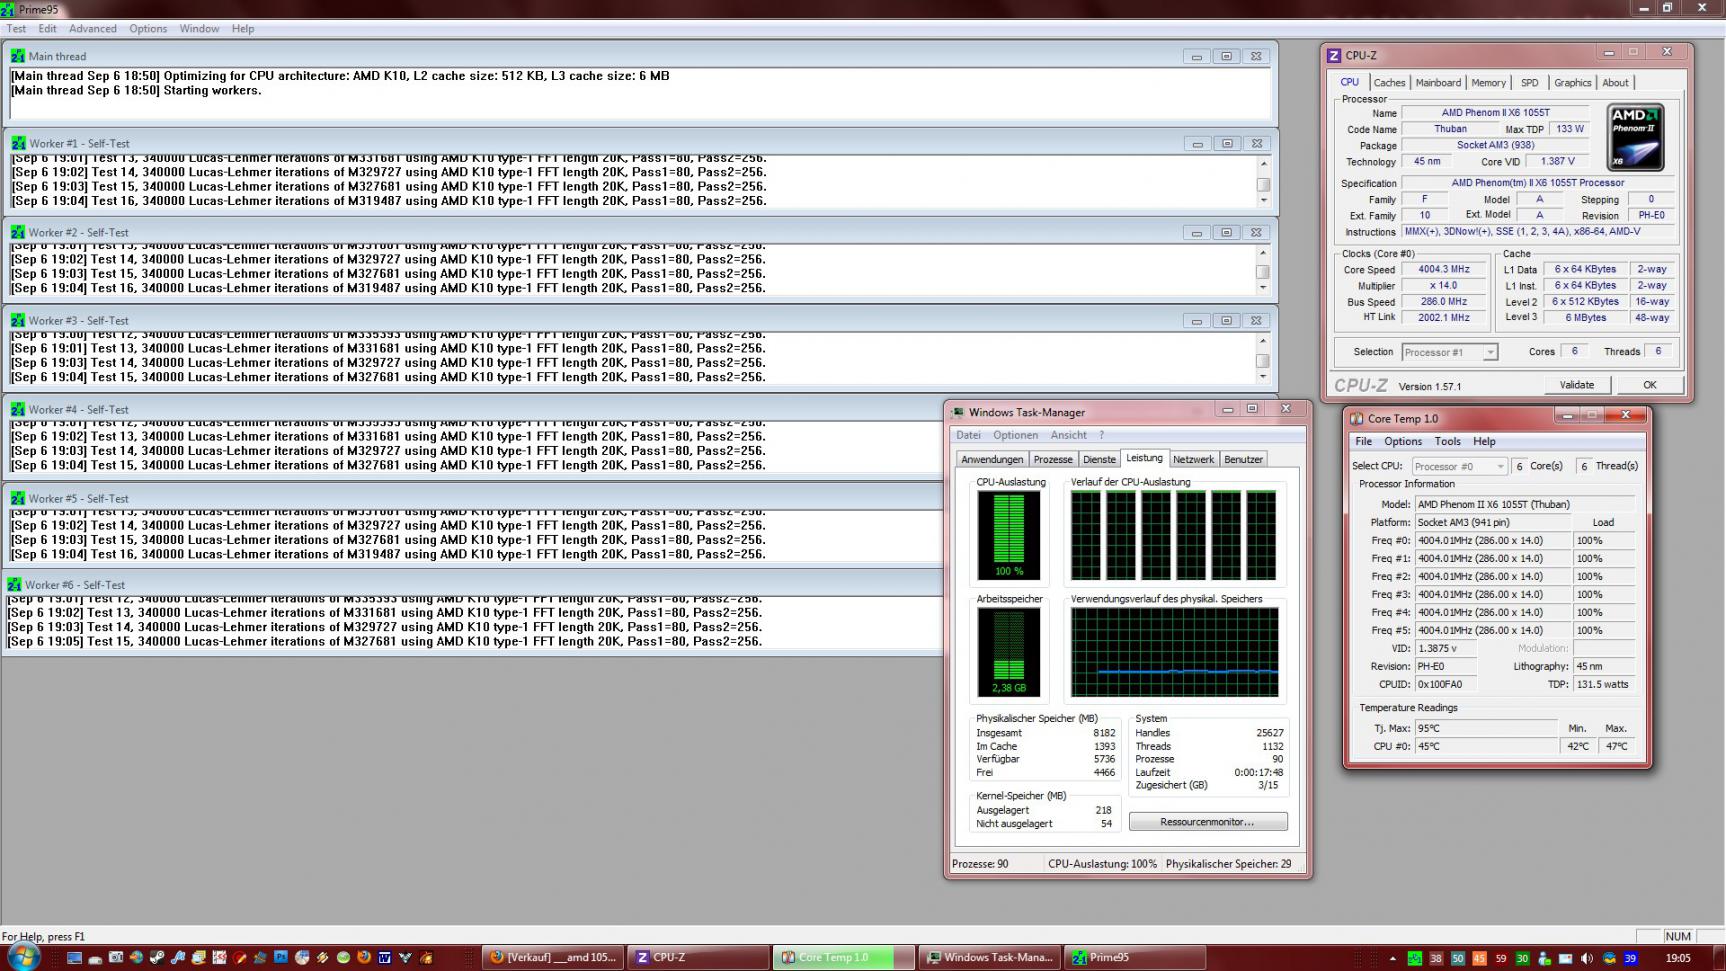Click the Tj. Max value 95°C in Core Temp
The width and height of the screenshot is (1726, 971).
click(x=1486, y=728)
